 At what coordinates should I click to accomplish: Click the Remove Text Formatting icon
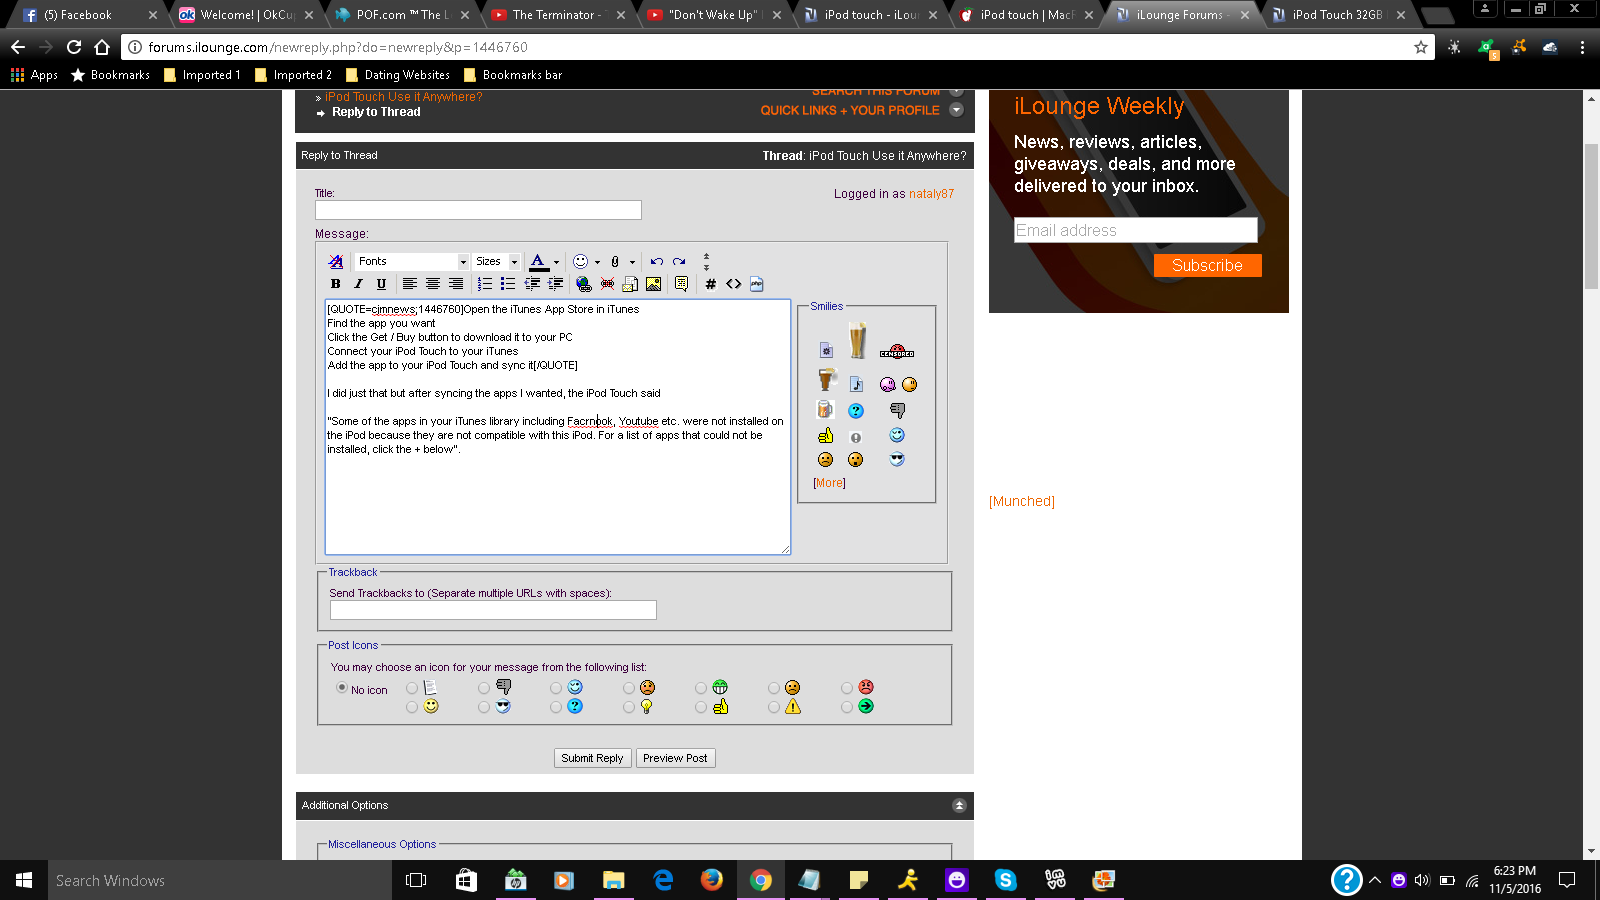coord(336,262)
